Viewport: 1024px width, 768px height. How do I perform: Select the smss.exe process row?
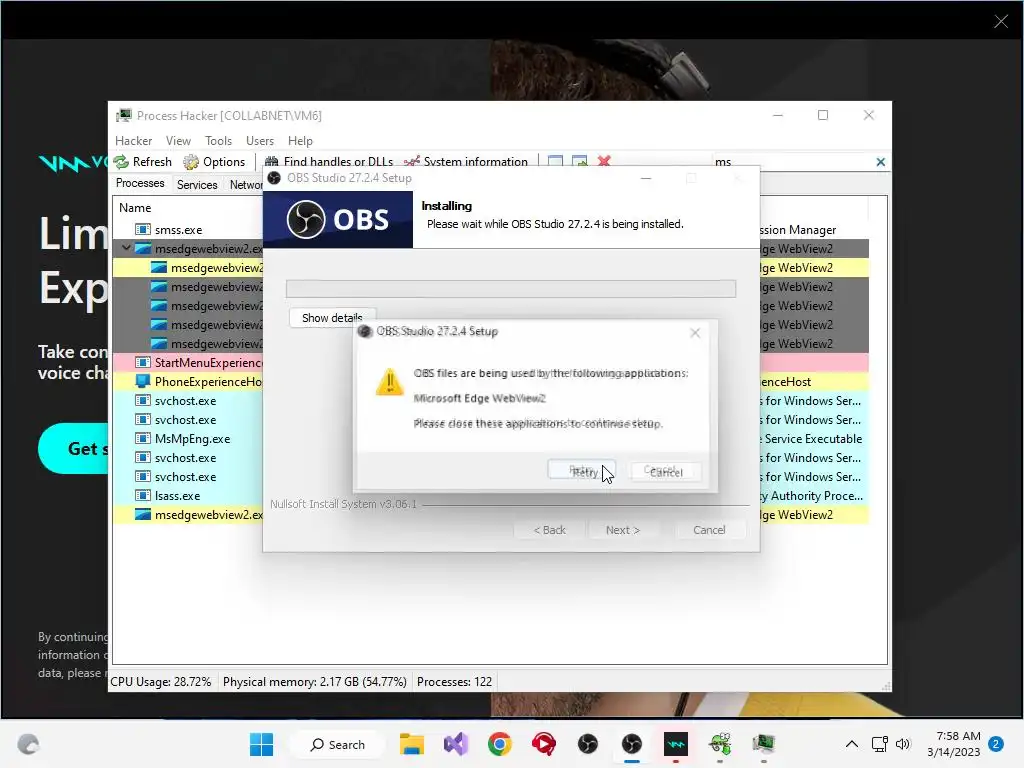491,230
